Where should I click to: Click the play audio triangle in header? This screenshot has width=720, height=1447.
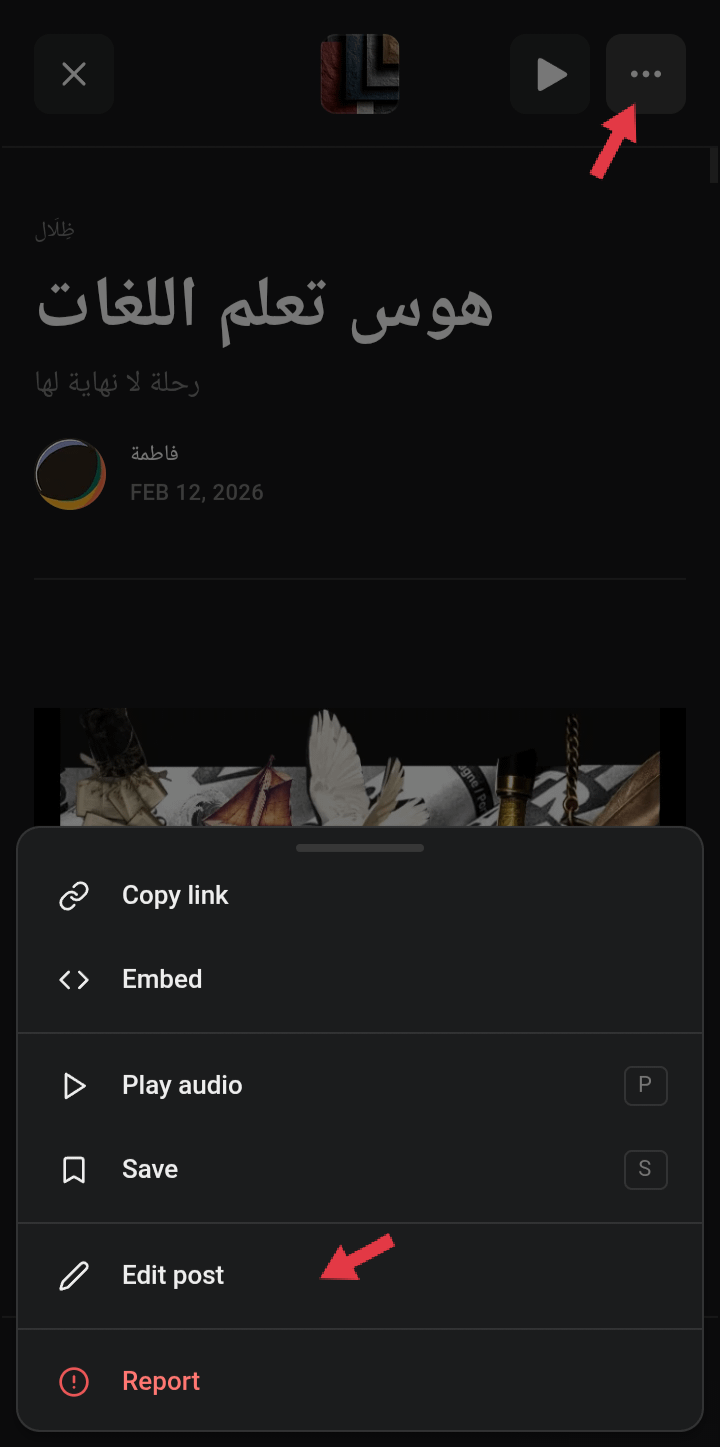click(x=550, y=74)
